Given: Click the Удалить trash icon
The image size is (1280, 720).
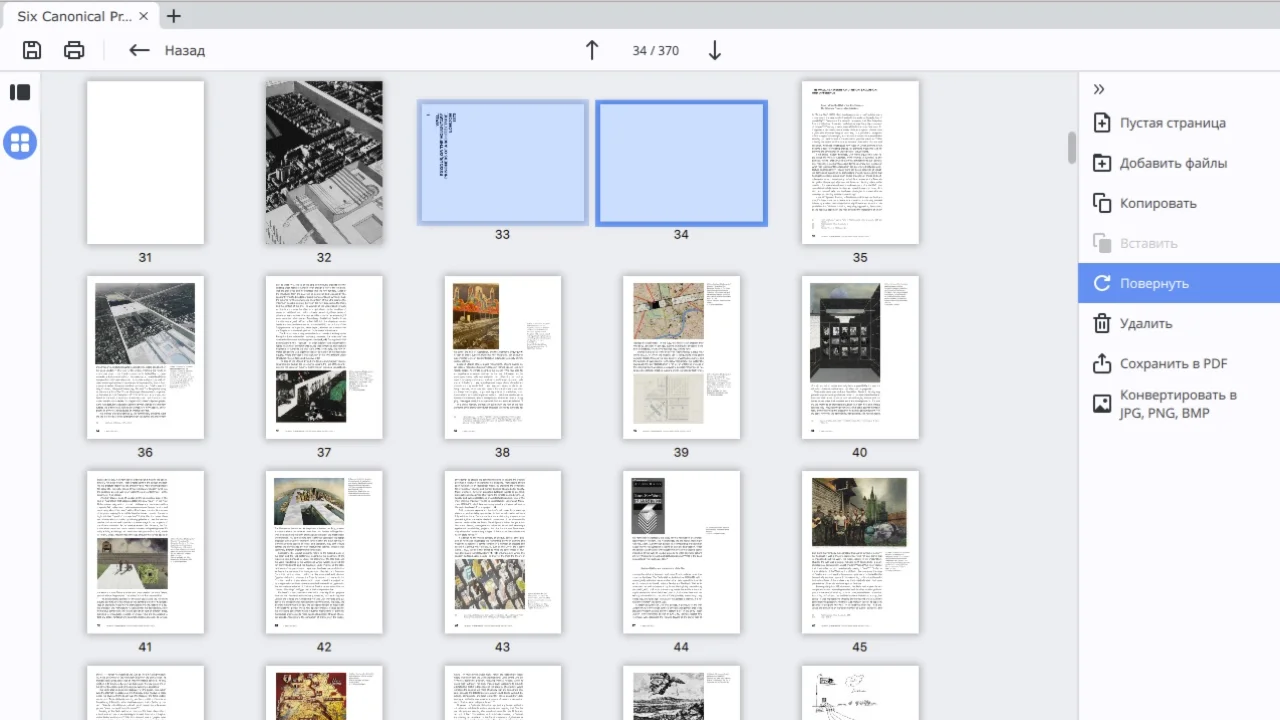Looking at the screenshot, I should point(1102,323).
